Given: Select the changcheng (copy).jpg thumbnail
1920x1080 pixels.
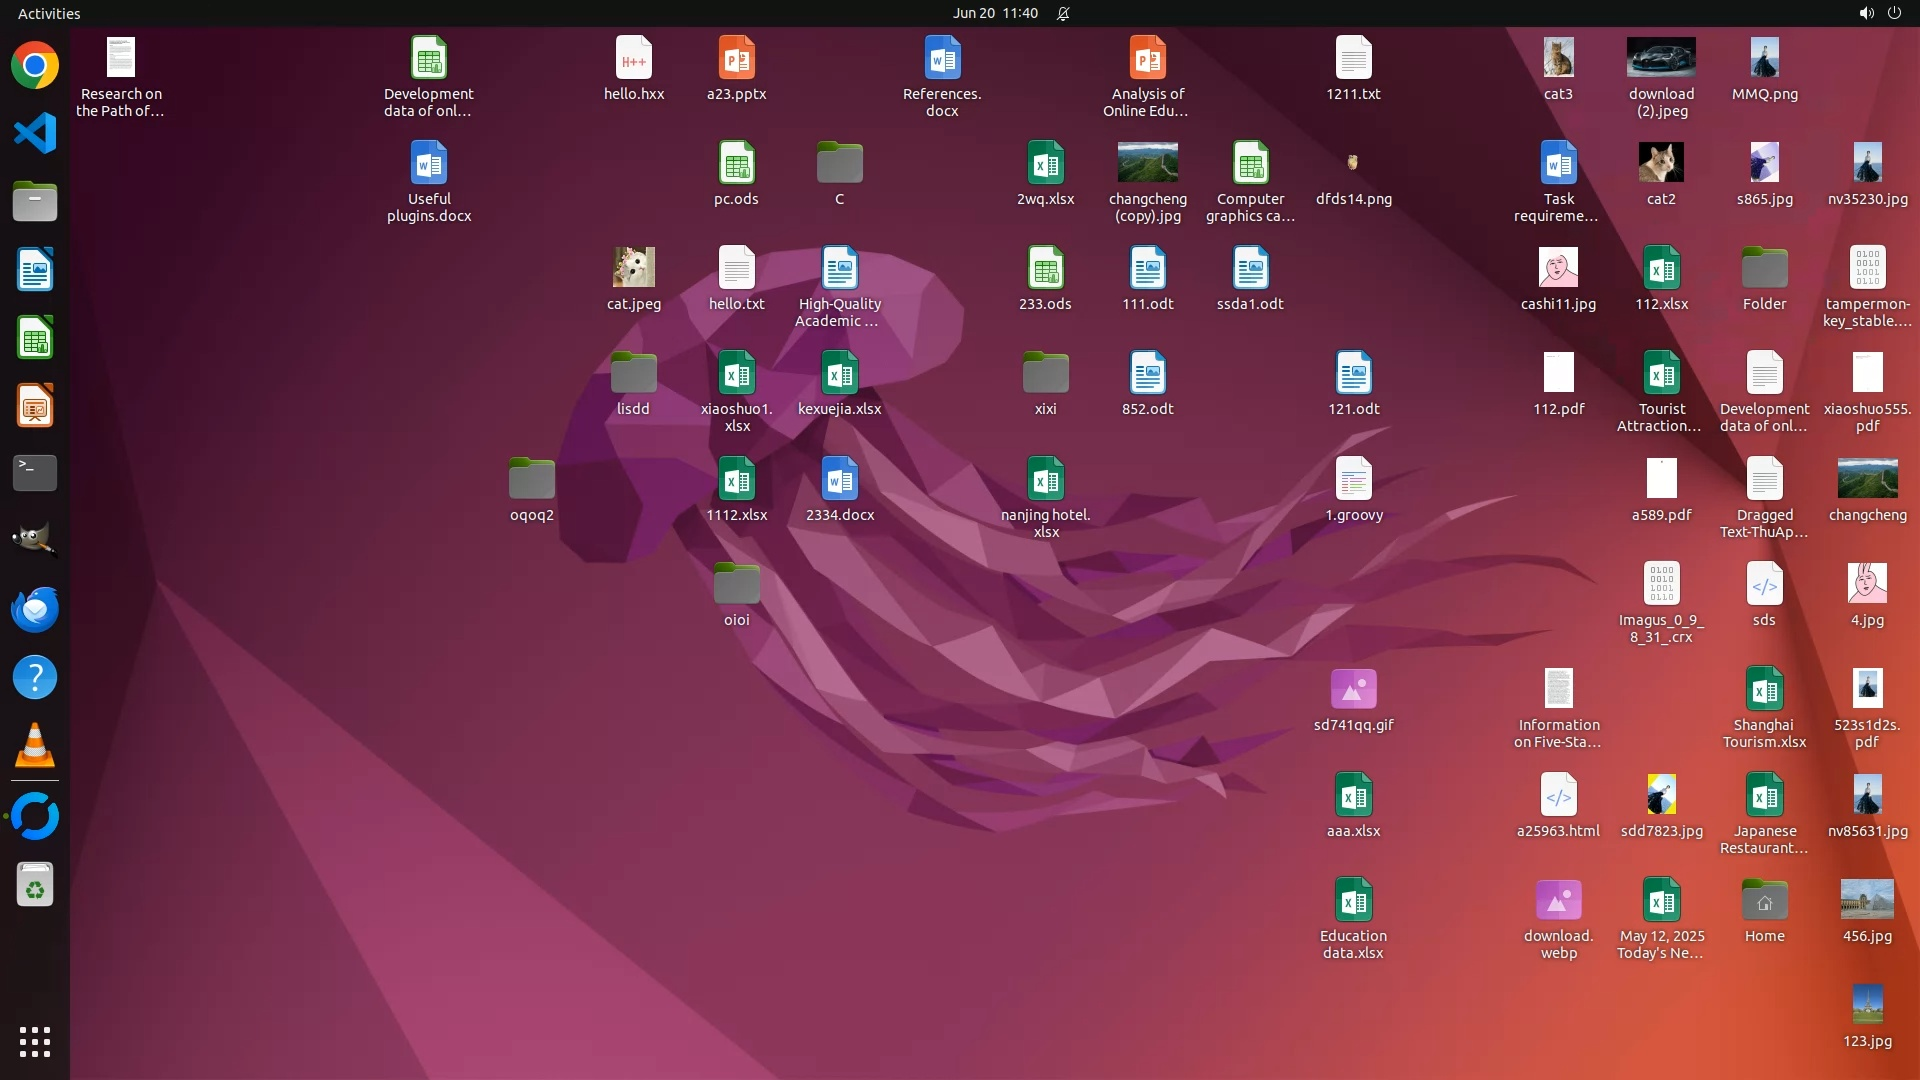Looking at the screenshot, I should pyautogui.click(x=1147, y=163).
